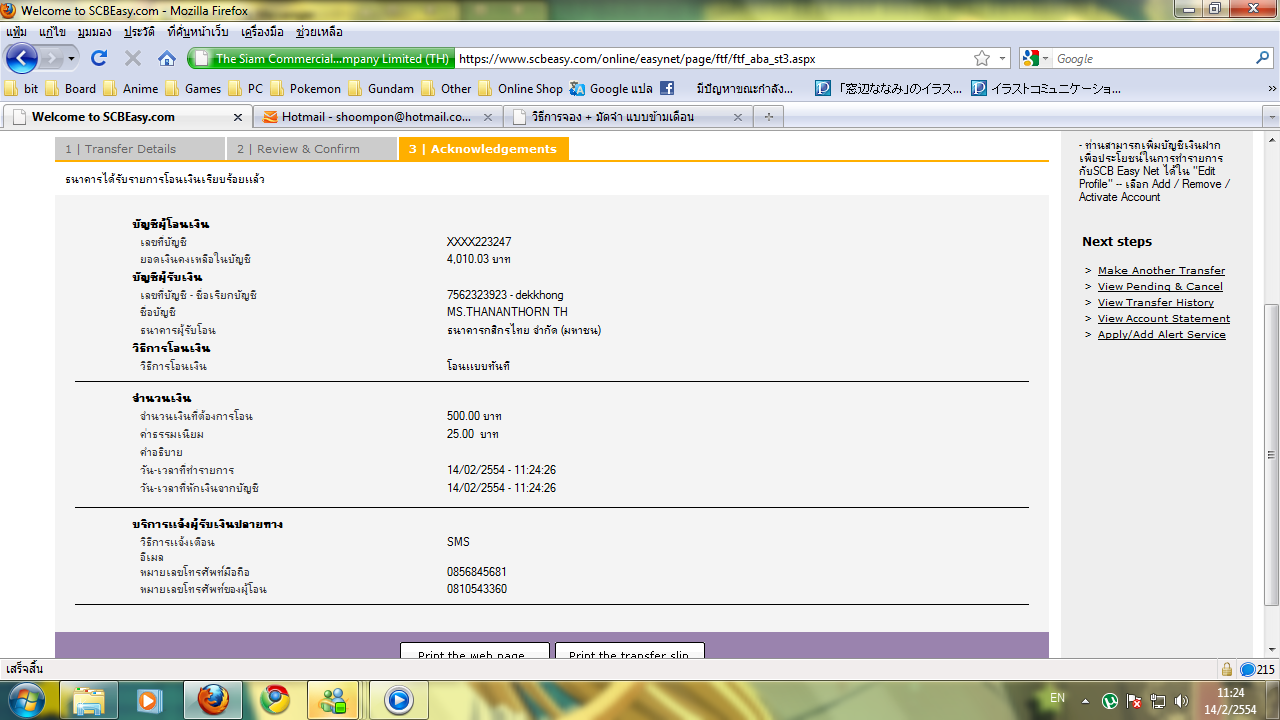Open the Pokemon bookmarks folder
The height and width of the screenshot is (720, 1280).
pyautogui.click(x=306, y=88)
